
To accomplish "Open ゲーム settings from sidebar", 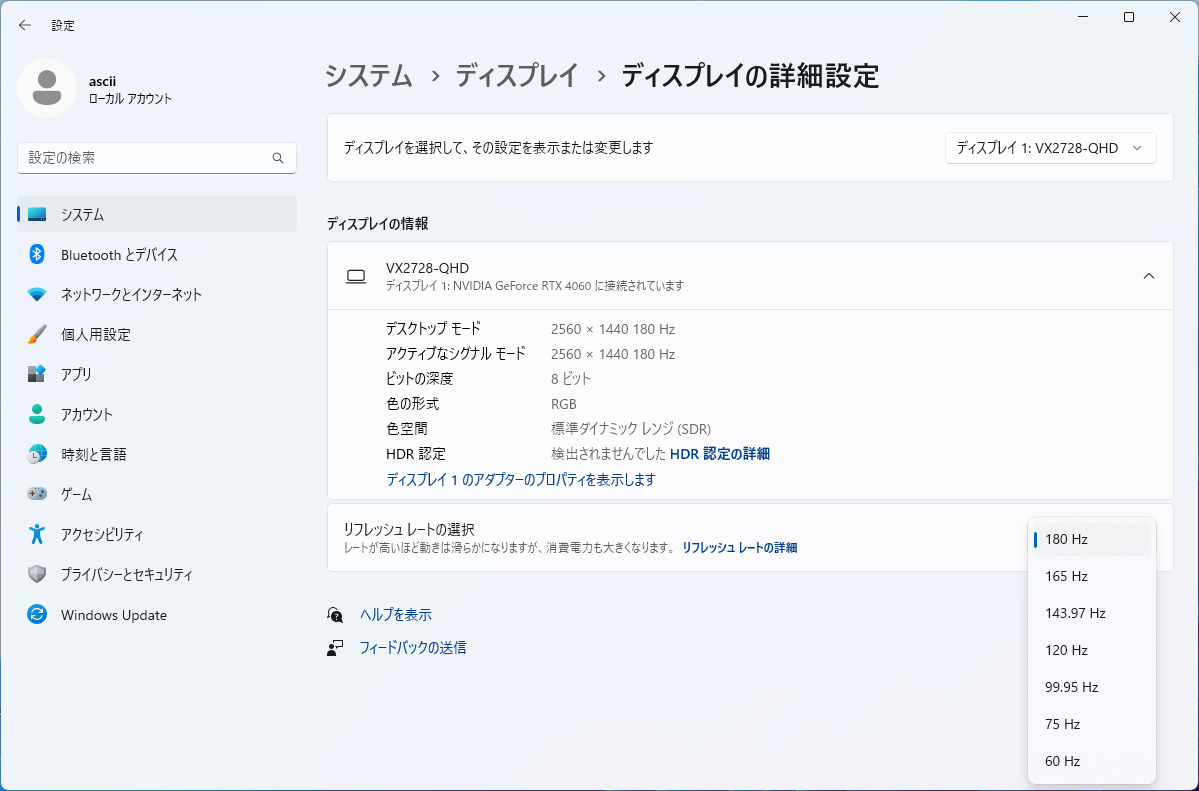I will pyautogui.click(x=76, y=495).
